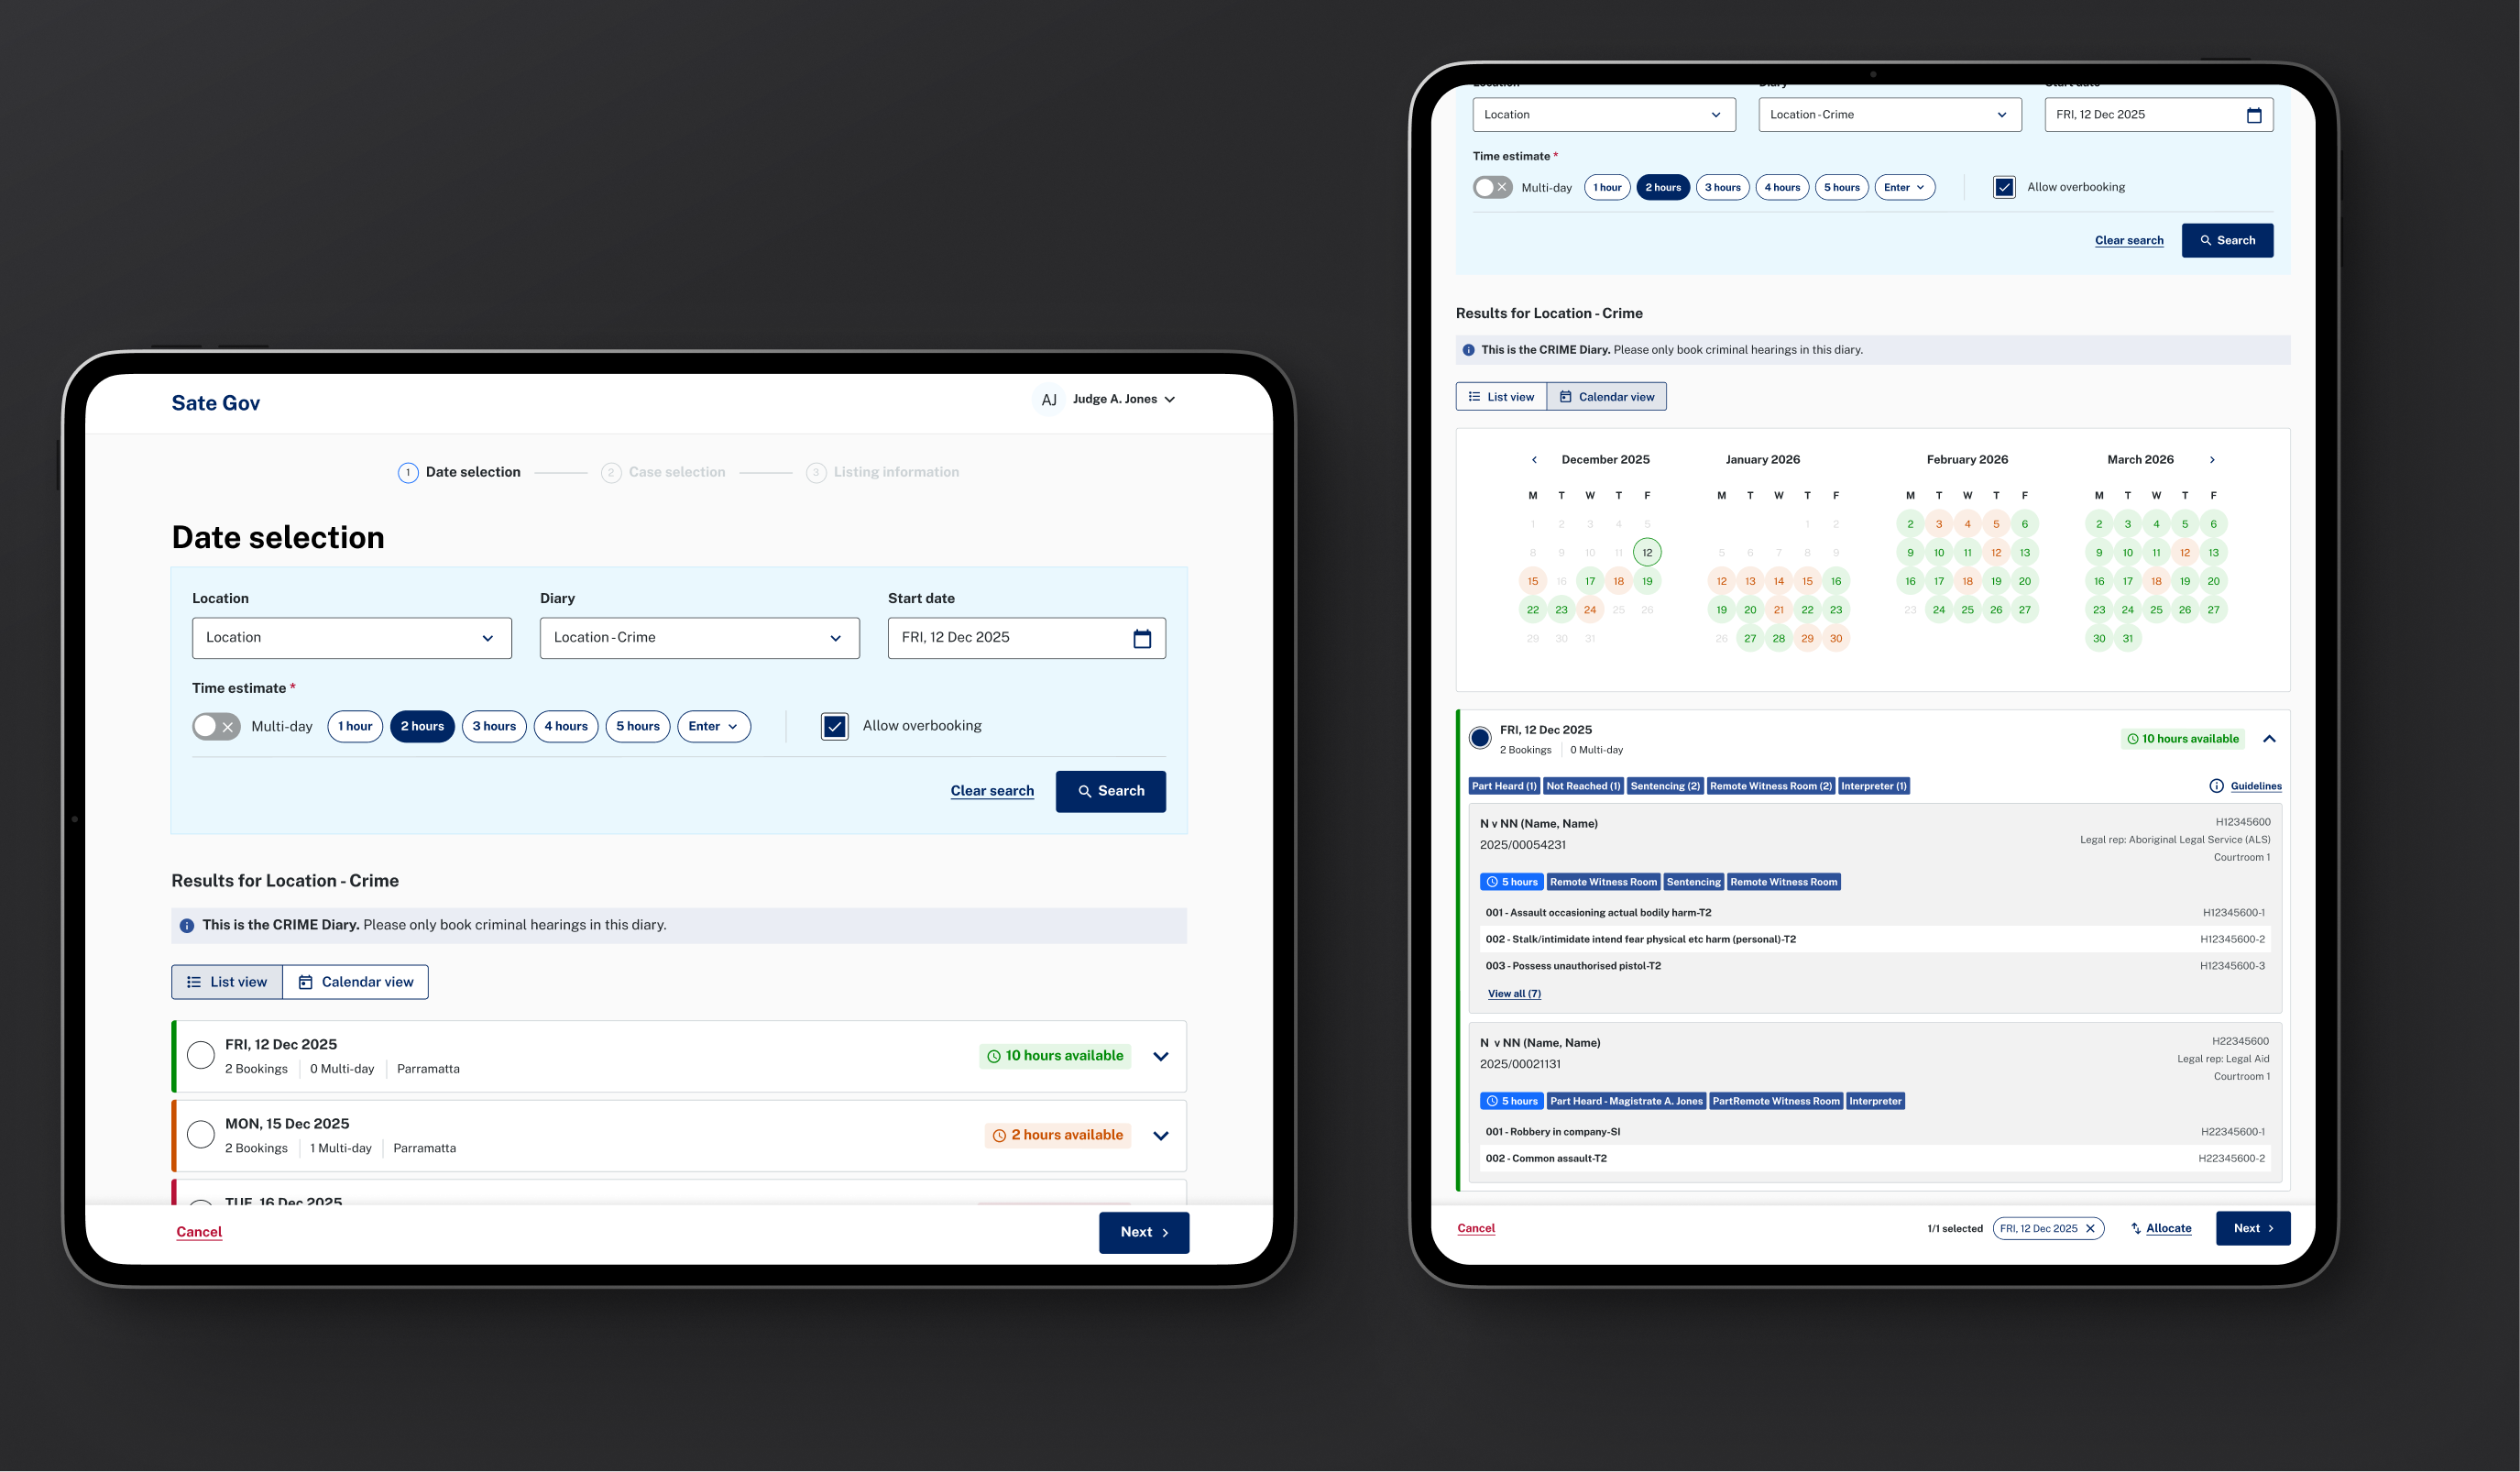Expand MON, 15 Dec 2025 row chevron
Image resolution: width=2520 pixels, height=1472 pixels.
pos(1161,1136)
